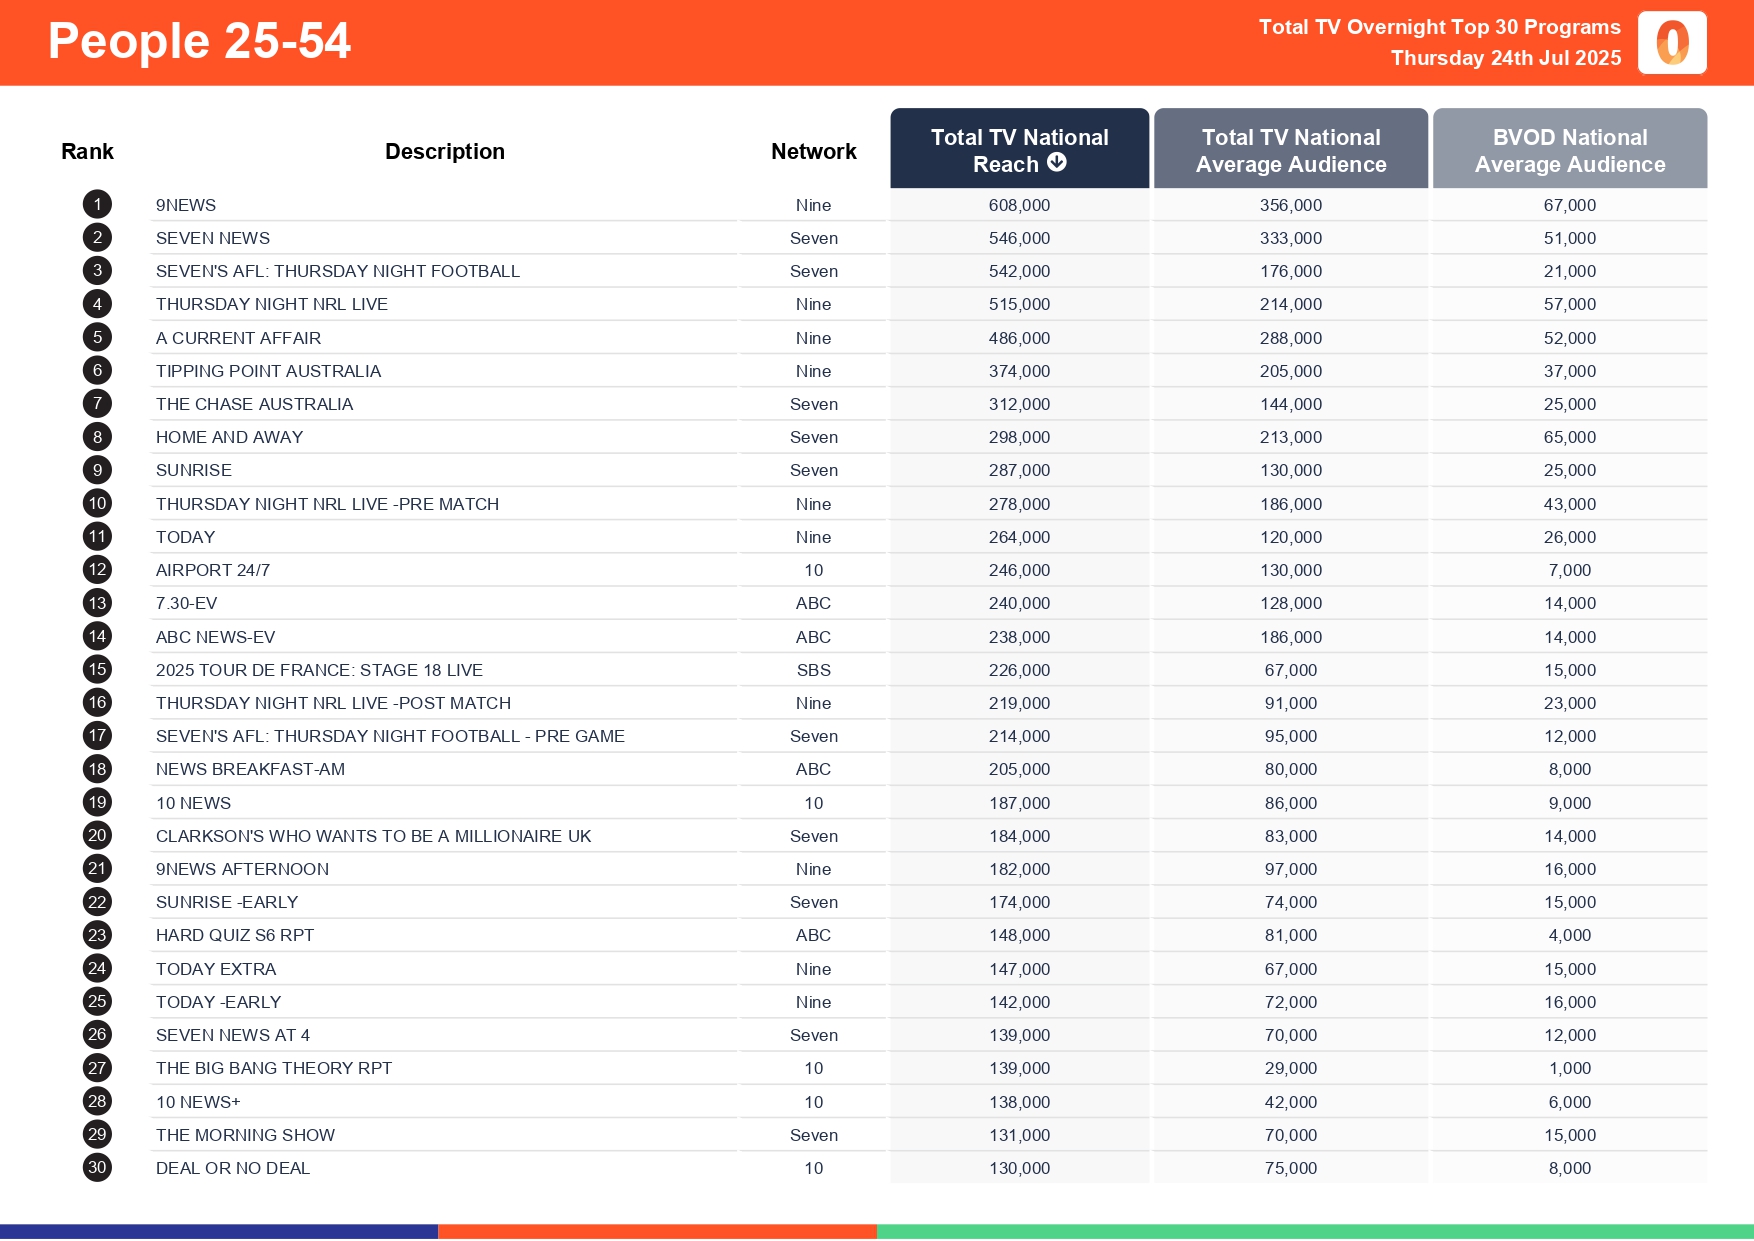Screen dimensions: 1754x1241
Task: Click the rank 23 badge next to HARD QUIZ S6 RPT
Action: [96, 935]
